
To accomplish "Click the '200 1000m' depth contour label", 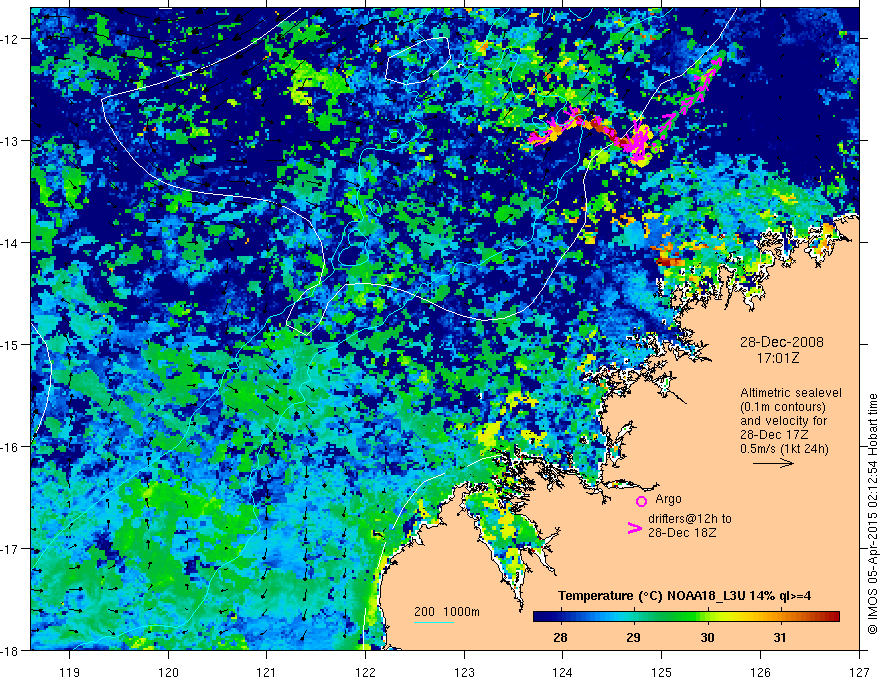I will [447, 612].
